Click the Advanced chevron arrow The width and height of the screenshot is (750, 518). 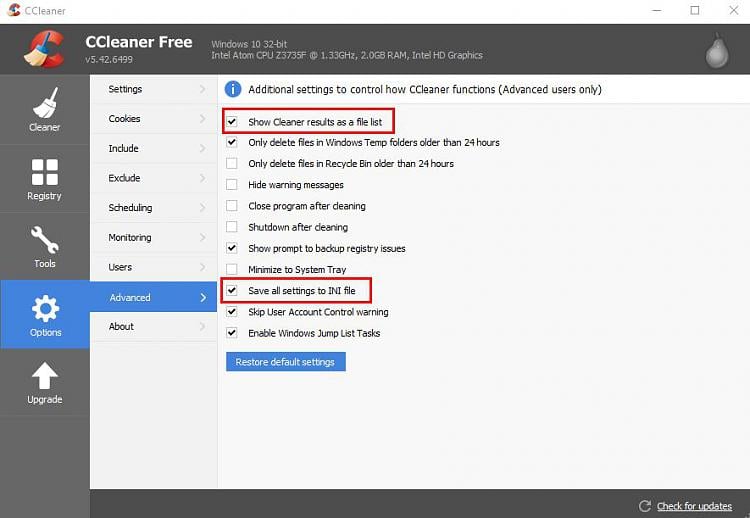tap(203, 298)
